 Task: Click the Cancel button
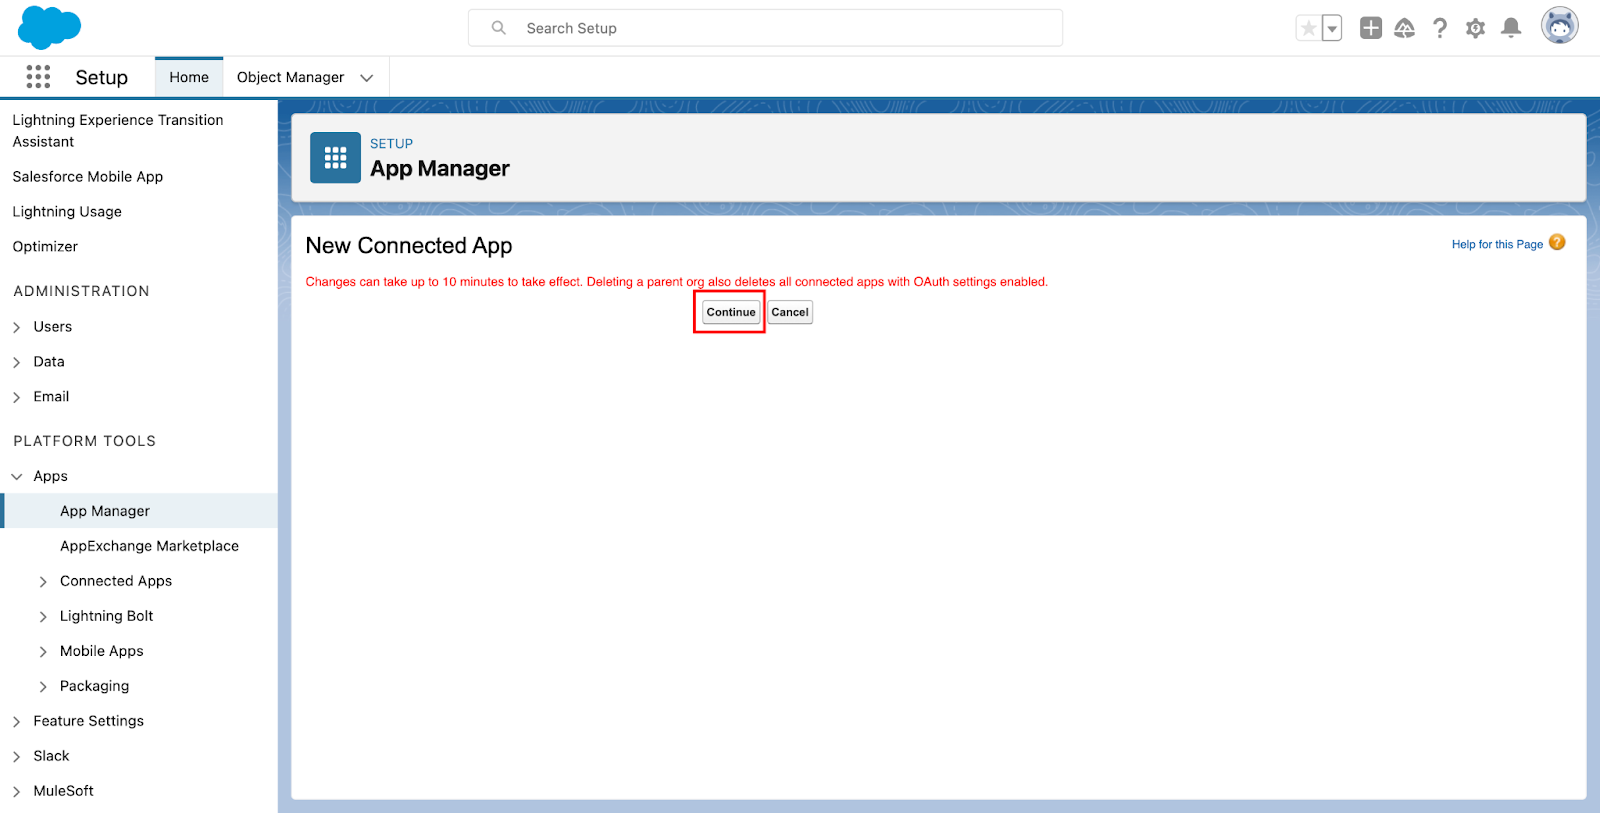coord(790,312)
